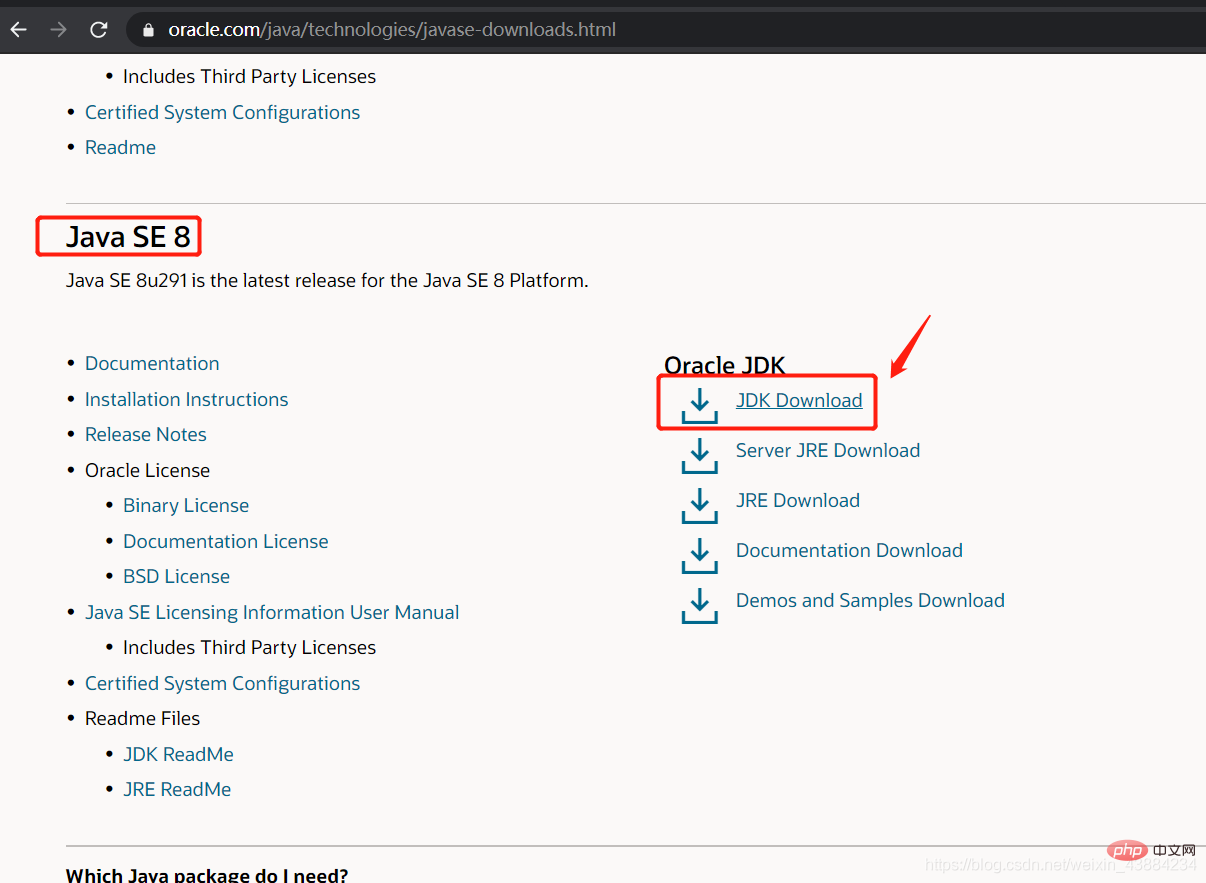Screen dimensions: 1206x883
Task: Reload the page with refresh icon
Action: click(x=98, y=30)
